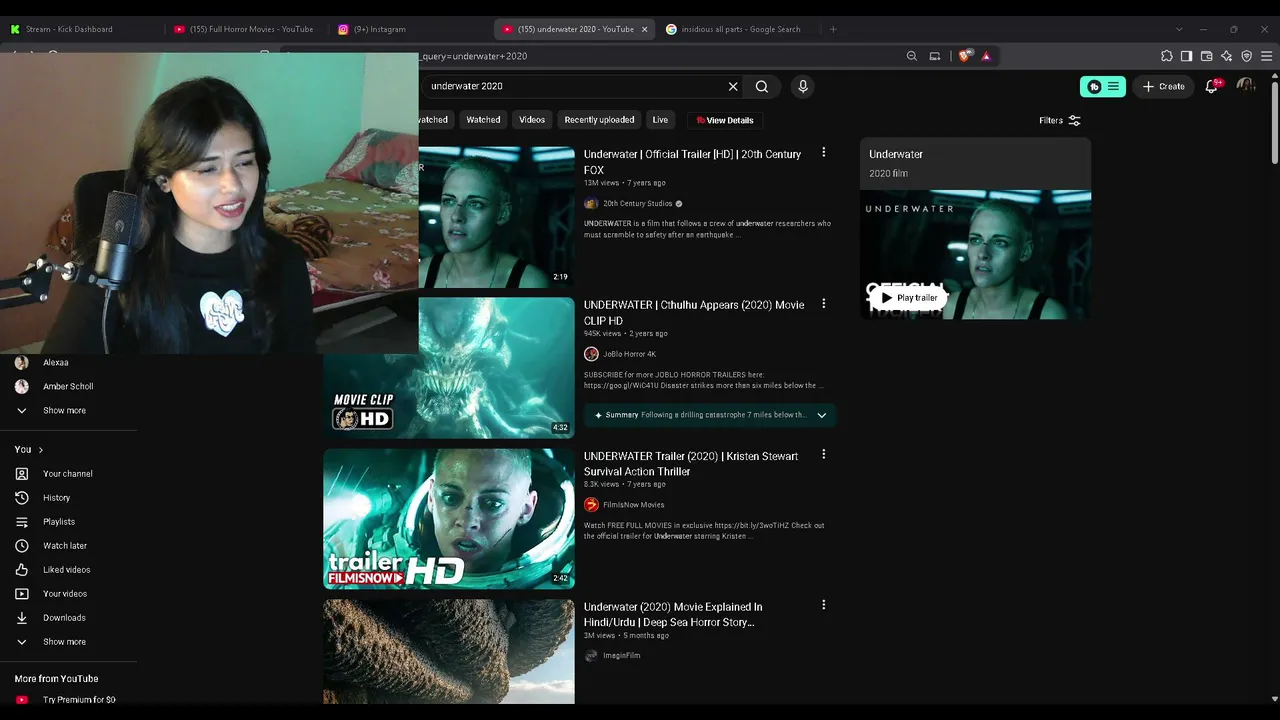The height and width of the screenshot is (720, 1280).
Task: Open Brave Shields lion icon
Action: (x=964, y=56)
